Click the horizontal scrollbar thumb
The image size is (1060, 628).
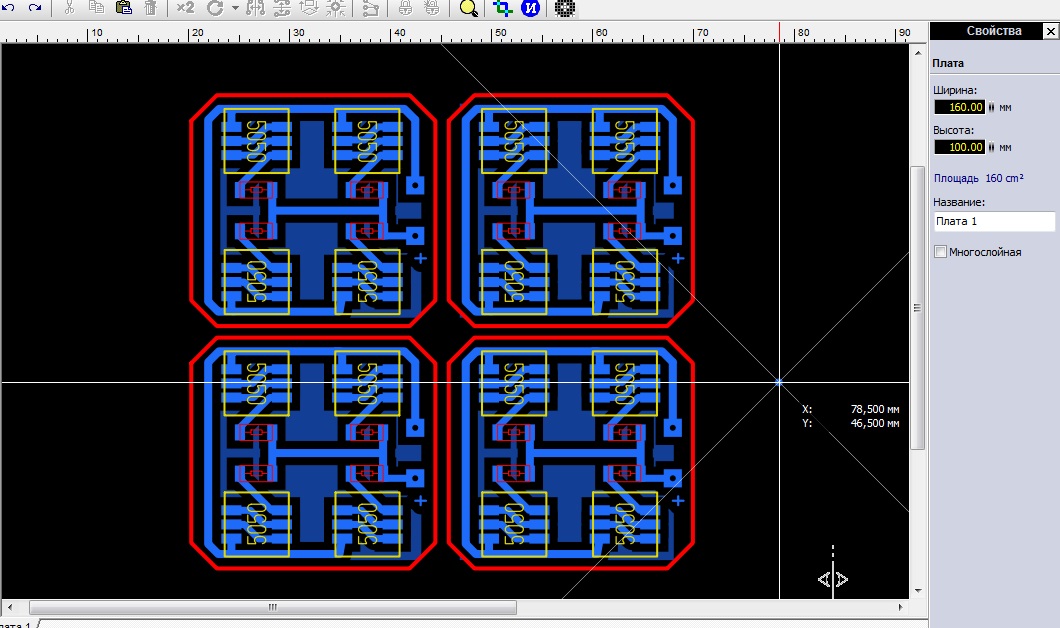(272, 607)
